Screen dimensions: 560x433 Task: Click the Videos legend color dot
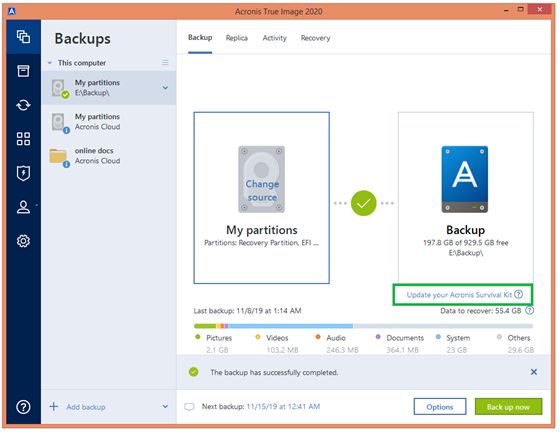(258, 337)
